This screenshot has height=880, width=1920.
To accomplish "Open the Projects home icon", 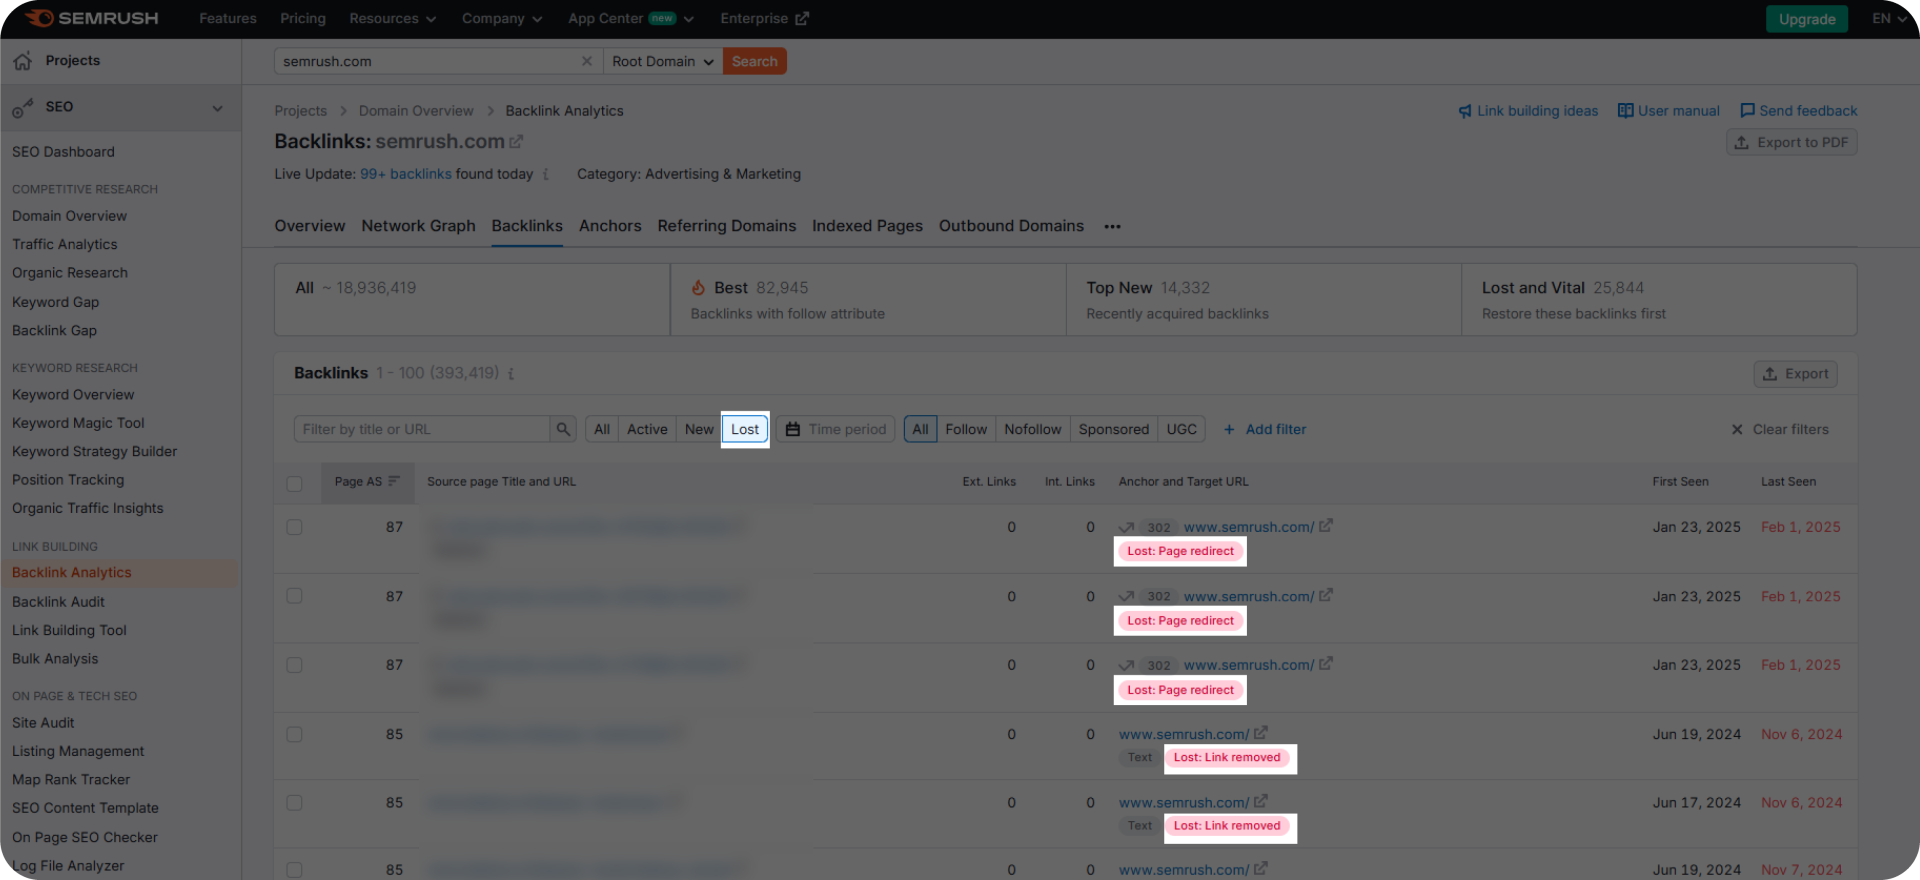I will point(23,61).
